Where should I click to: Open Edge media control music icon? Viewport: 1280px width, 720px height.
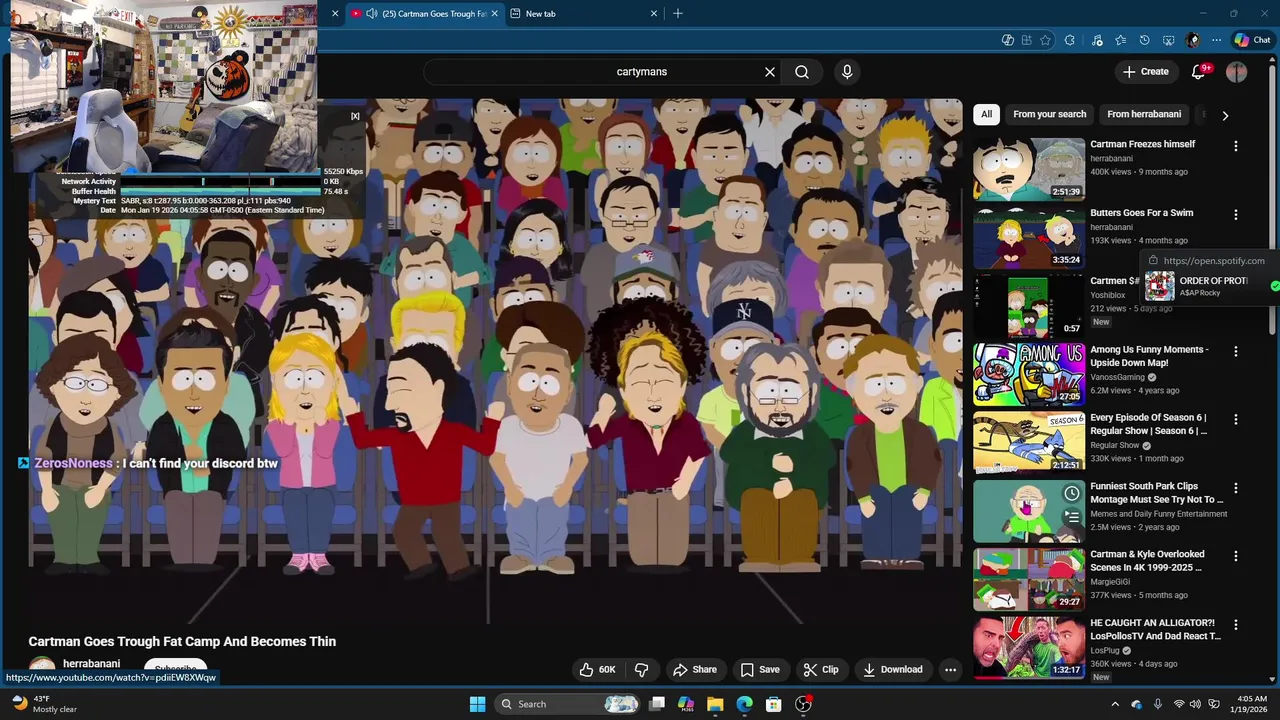pyautogui.click(x=1097, y=40)
